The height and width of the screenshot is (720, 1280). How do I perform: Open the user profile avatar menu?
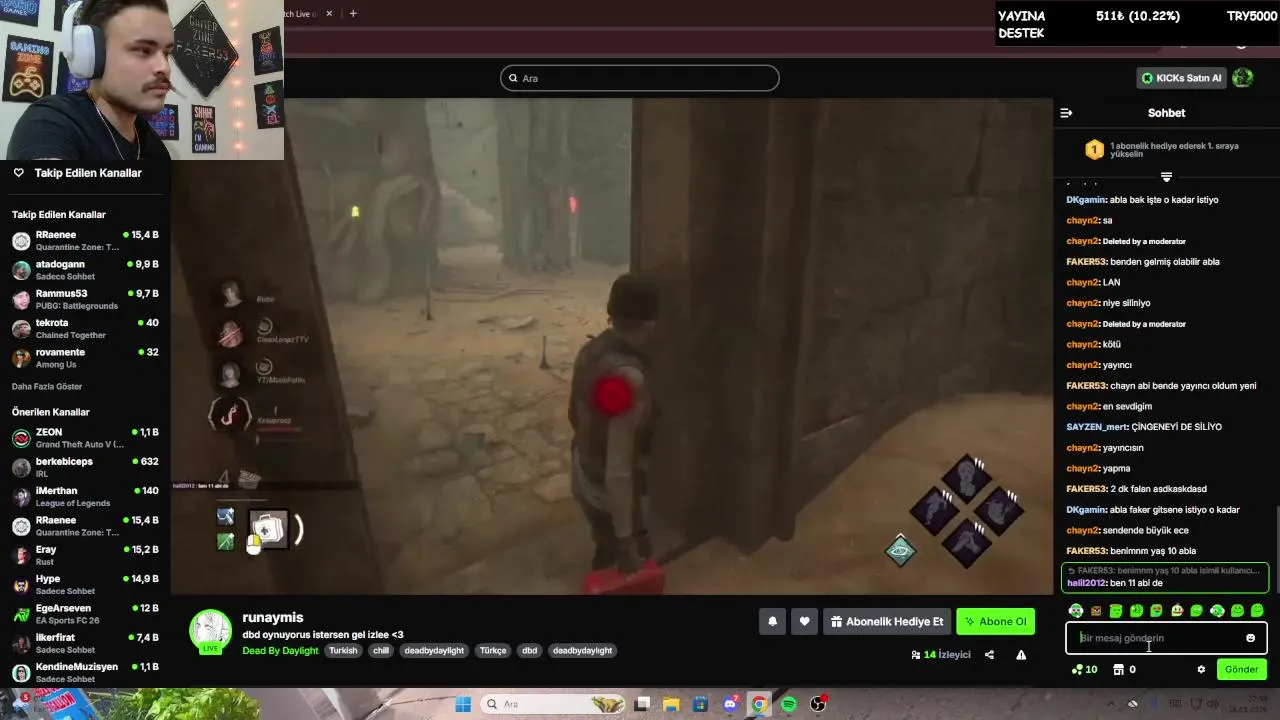(1243, 77)
